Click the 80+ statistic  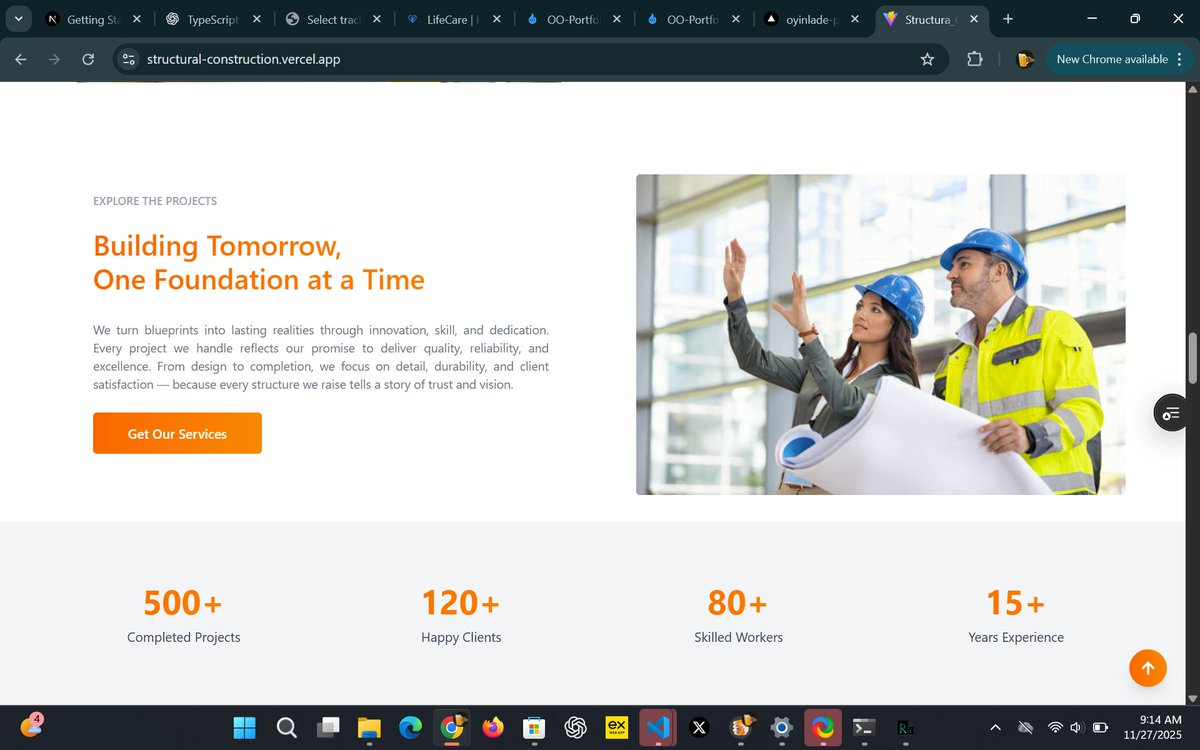(738, 603)
